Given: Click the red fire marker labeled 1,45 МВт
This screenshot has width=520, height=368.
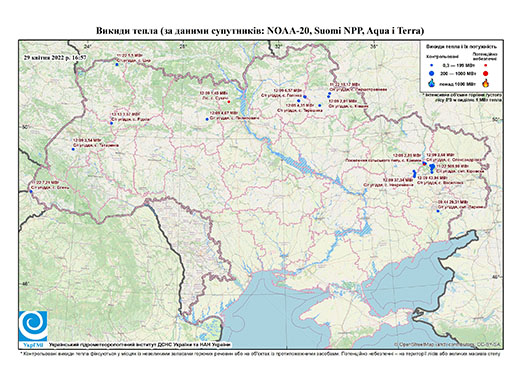Looking at the screenshot, I should [x=229, y=101].
